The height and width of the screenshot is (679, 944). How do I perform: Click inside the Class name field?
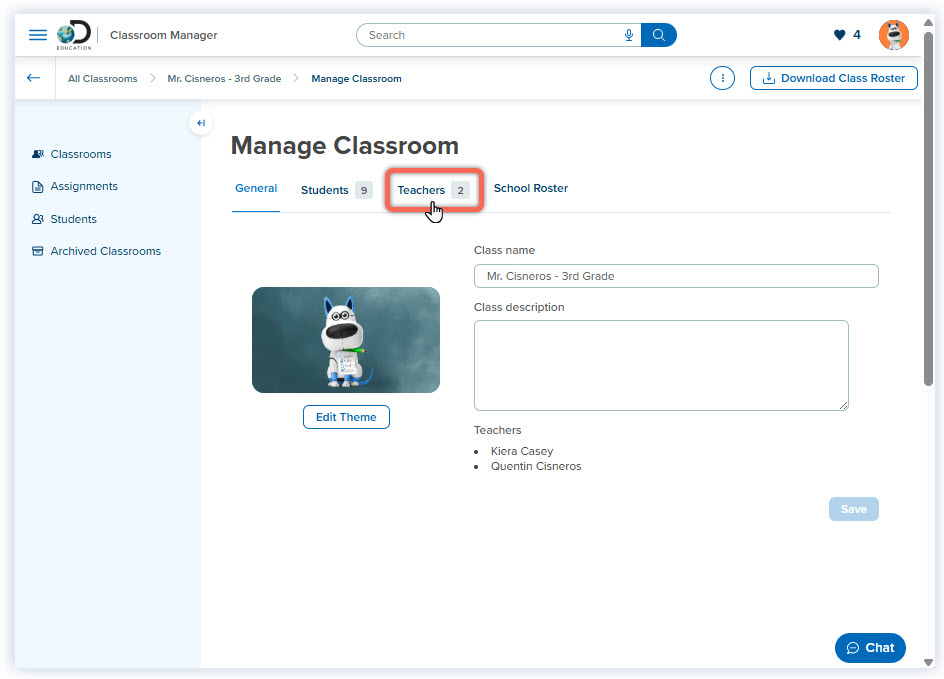676,276
